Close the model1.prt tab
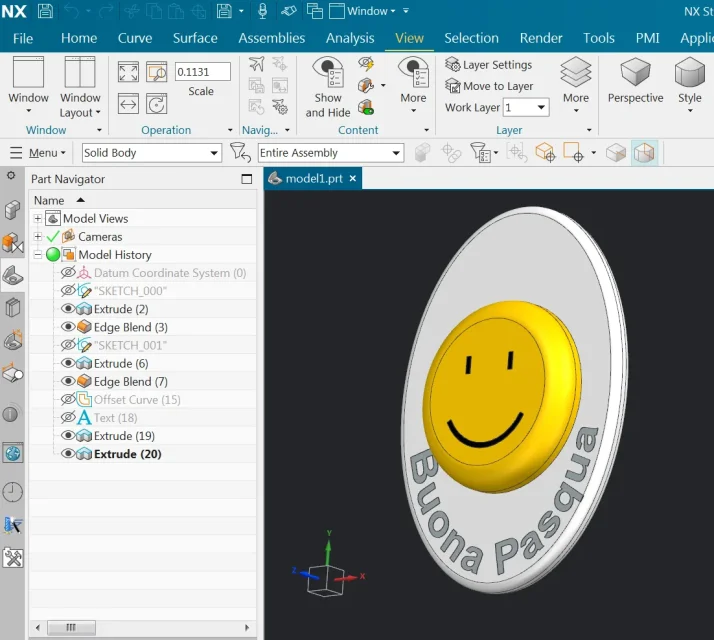Image resolution: width=714 pixels, height=640 pixels. coord(352,179)
